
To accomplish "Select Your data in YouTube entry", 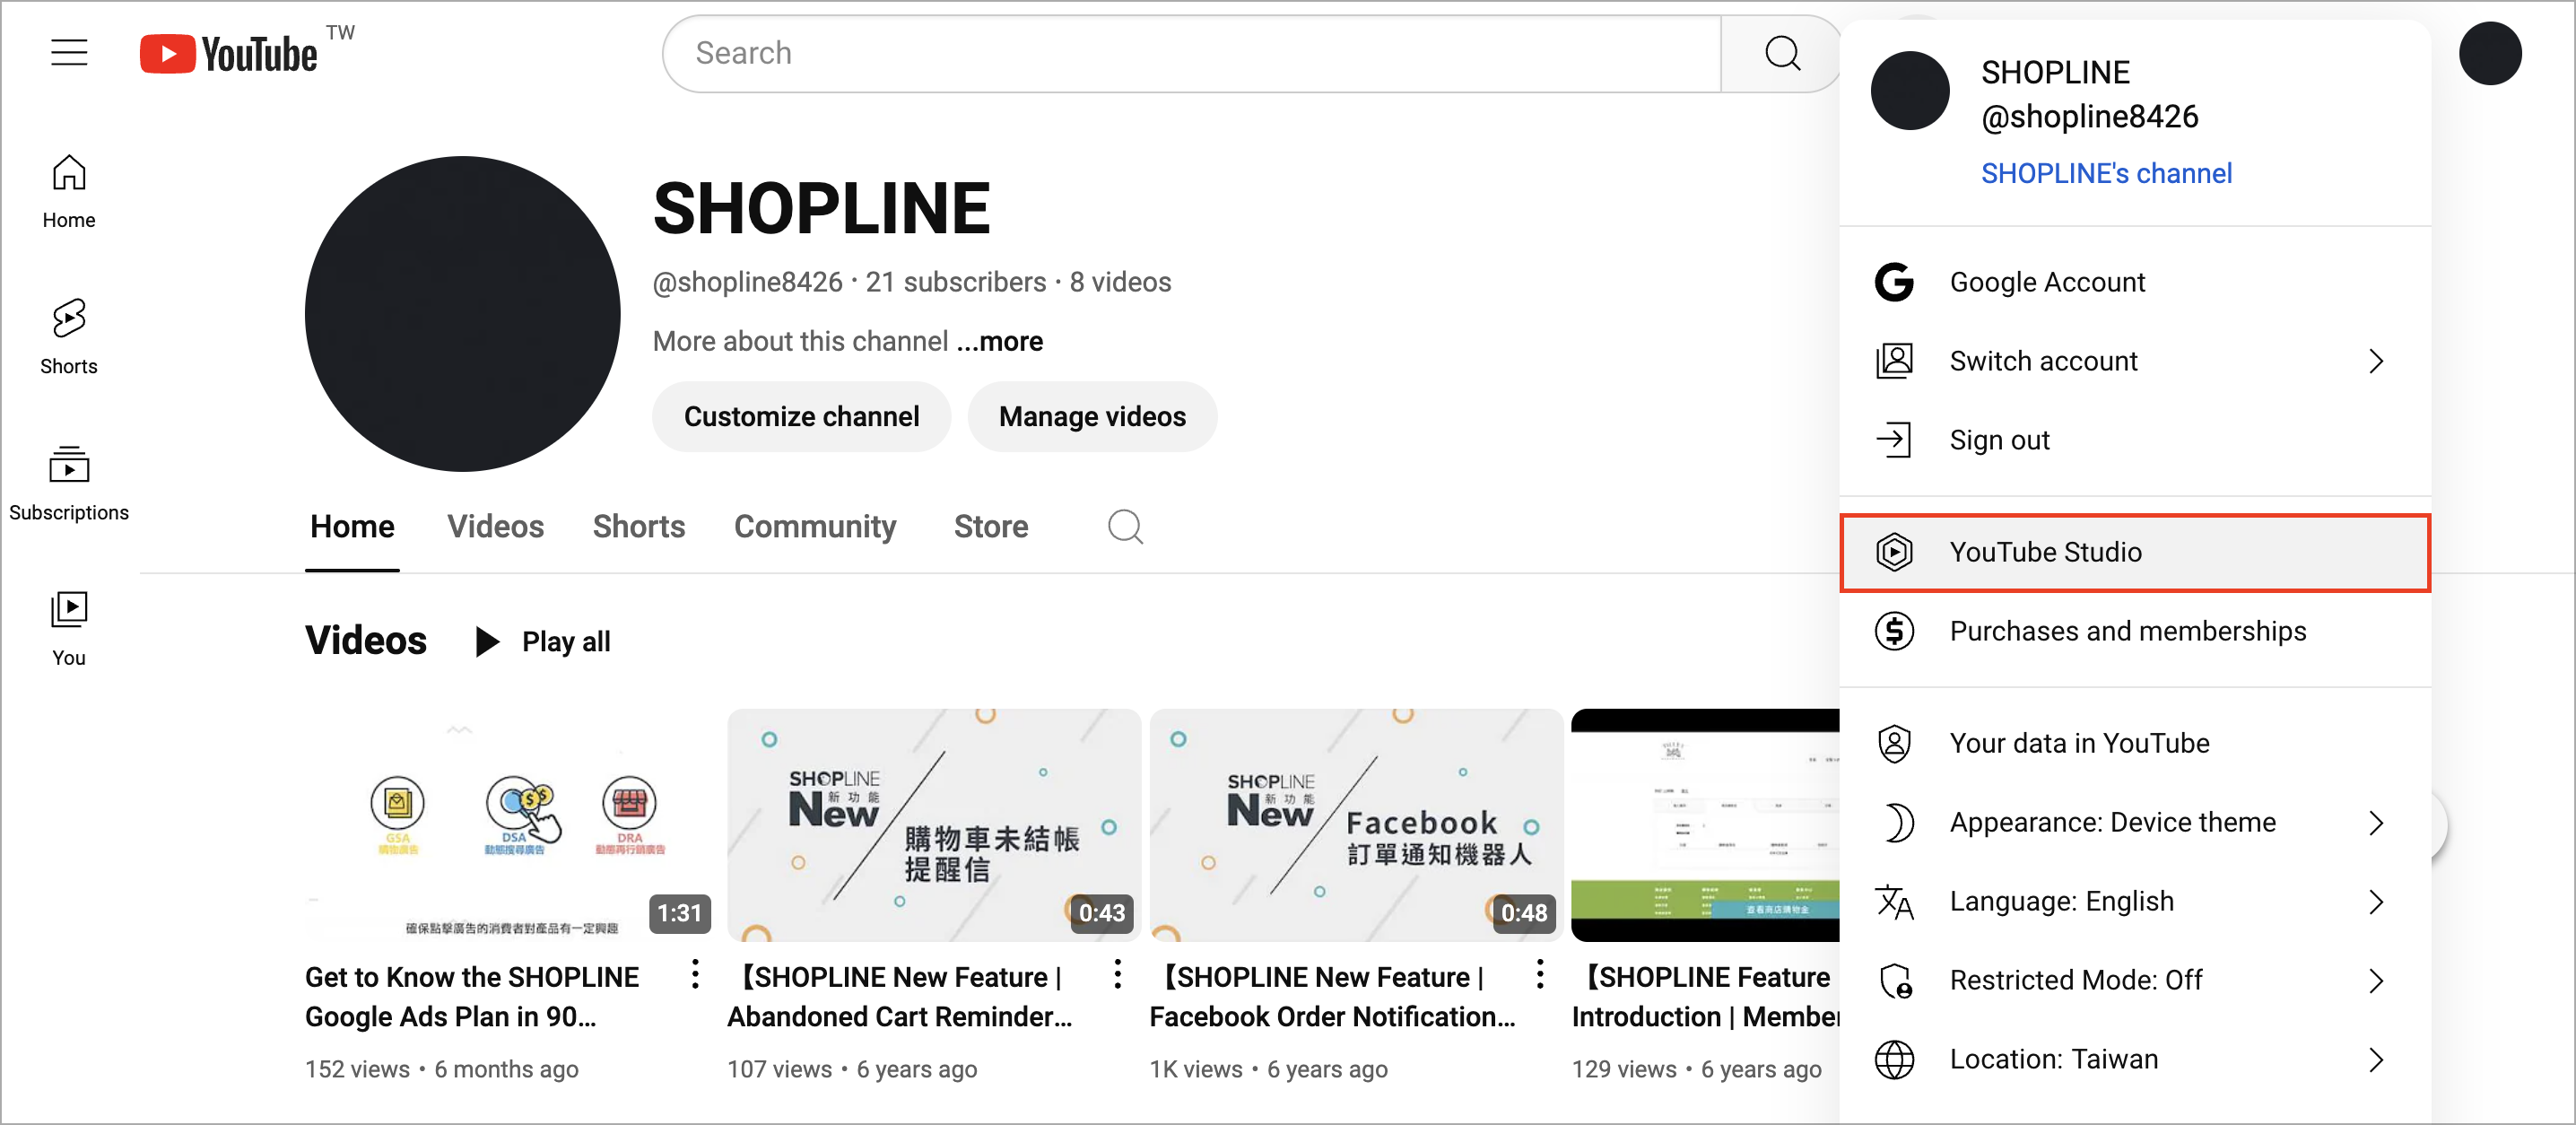I will (x=2135, y=743).
